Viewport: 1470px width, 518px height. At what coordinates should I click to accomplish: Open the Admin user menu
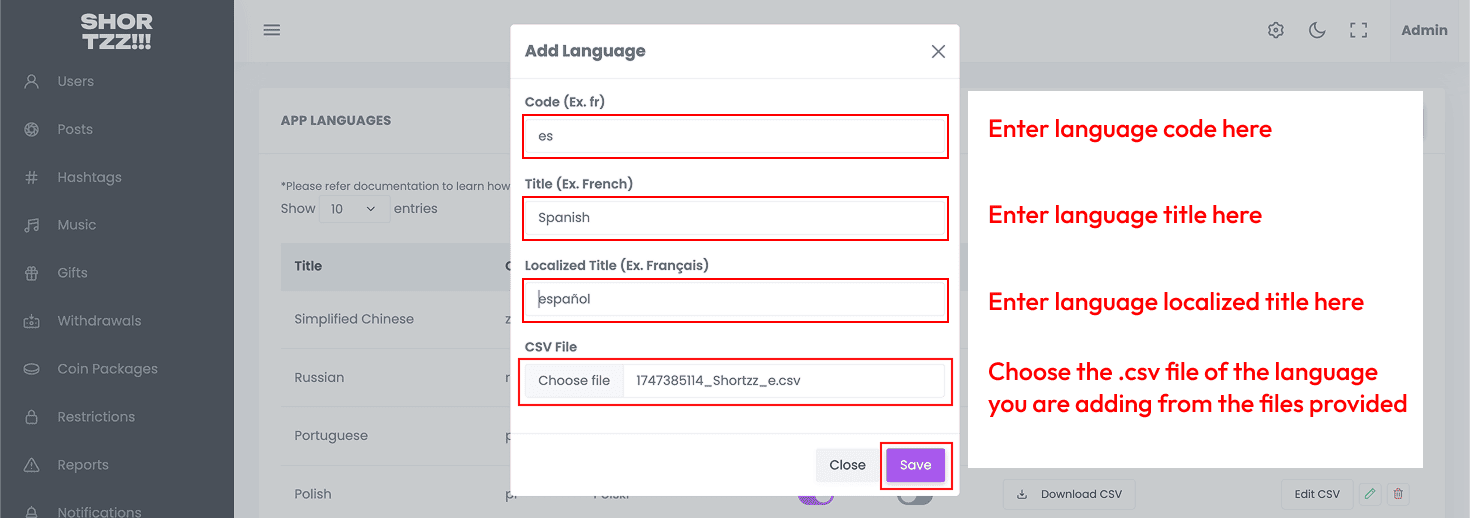pyautogui.click(x=1424, y=30)
